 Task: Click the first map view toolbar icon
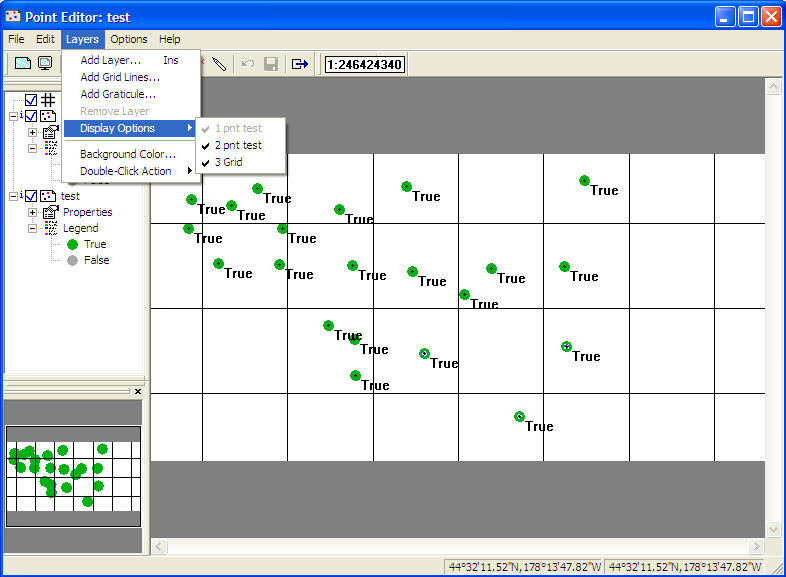[23, 63]
